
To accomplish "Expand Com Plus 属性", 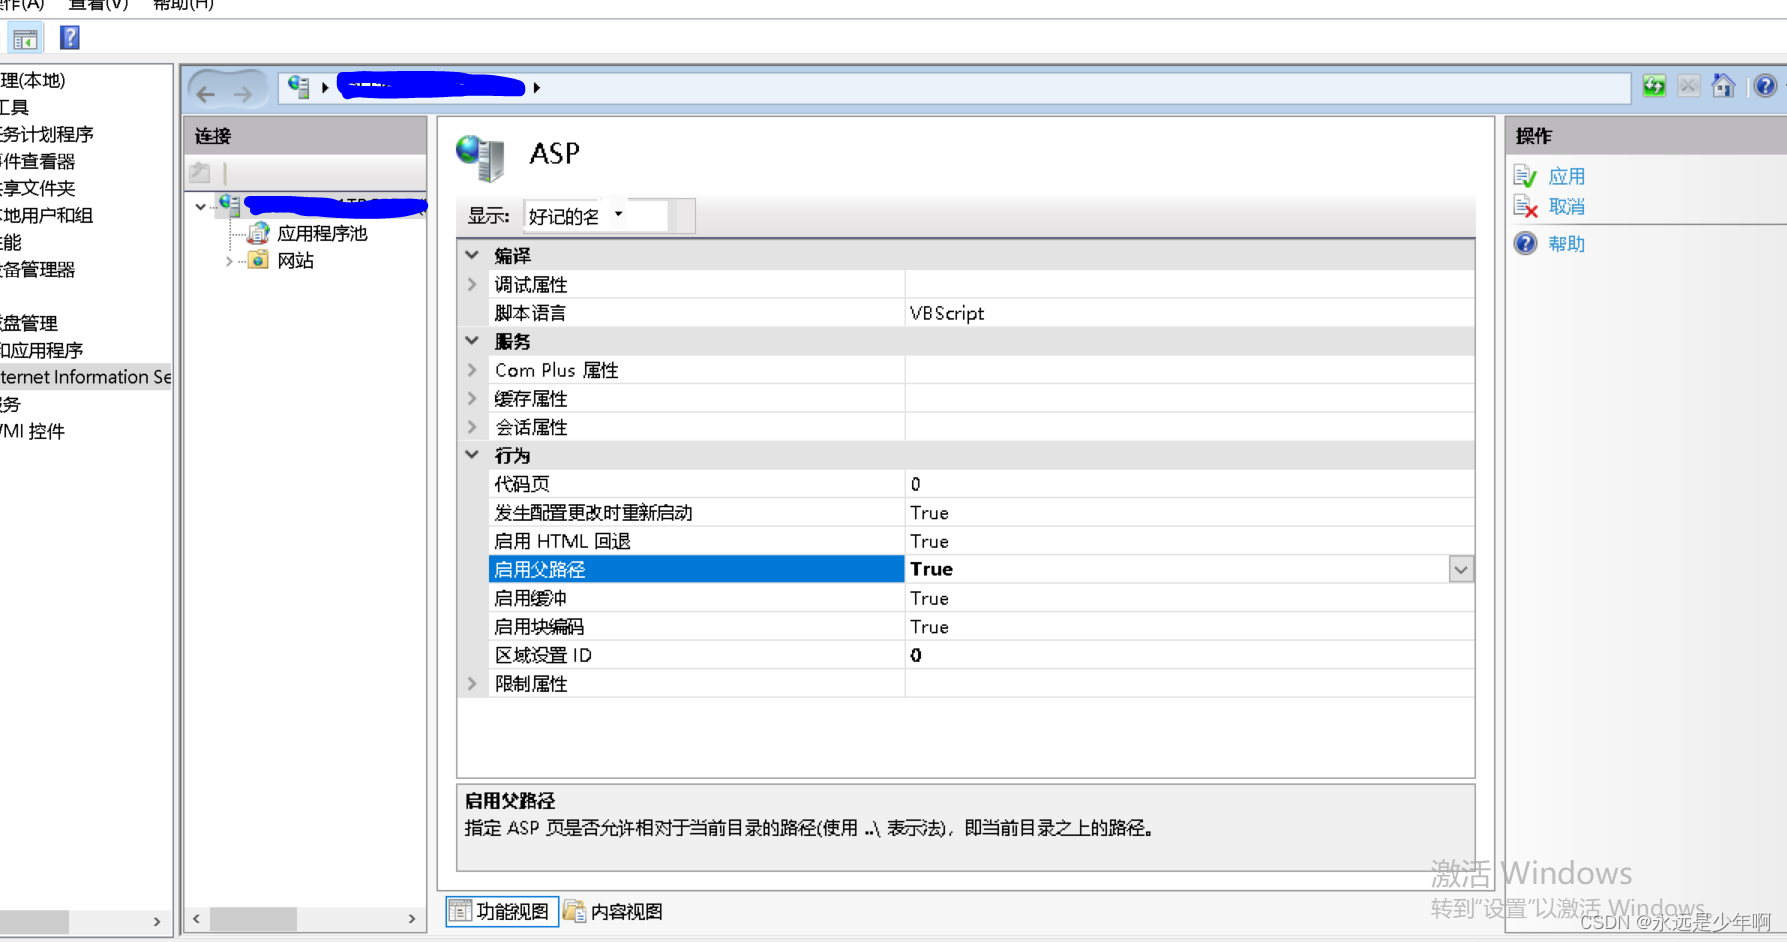I will 472,370.
